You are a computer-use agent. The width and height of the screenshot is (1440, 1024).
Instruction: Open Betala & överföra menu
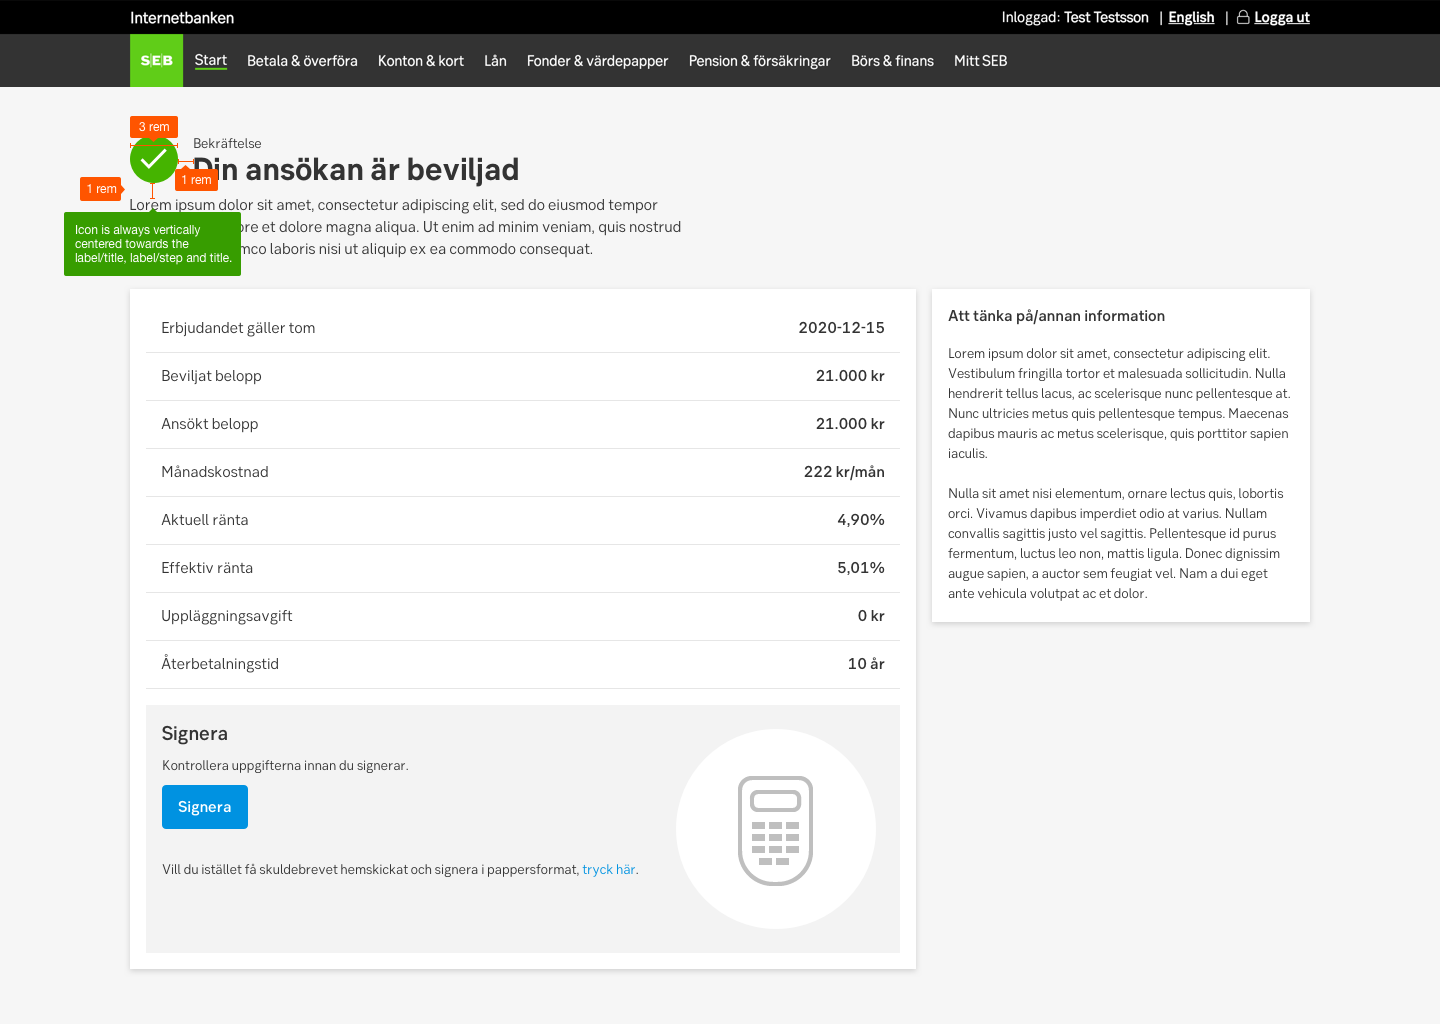click(302, 61)
